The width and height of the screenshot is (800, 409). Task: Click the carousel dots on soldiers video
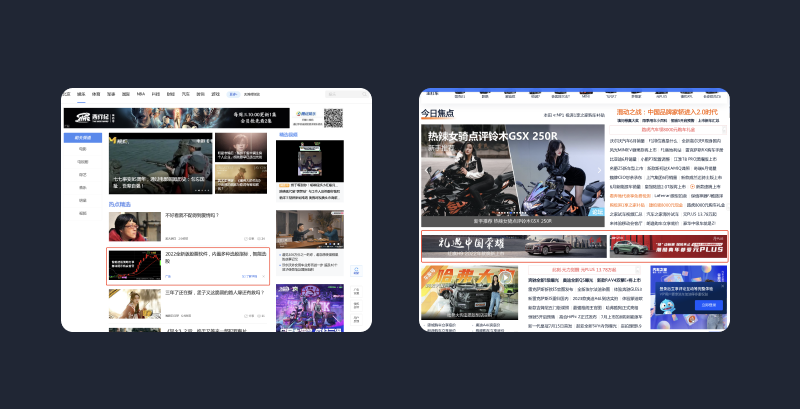(x=204, y=191)
